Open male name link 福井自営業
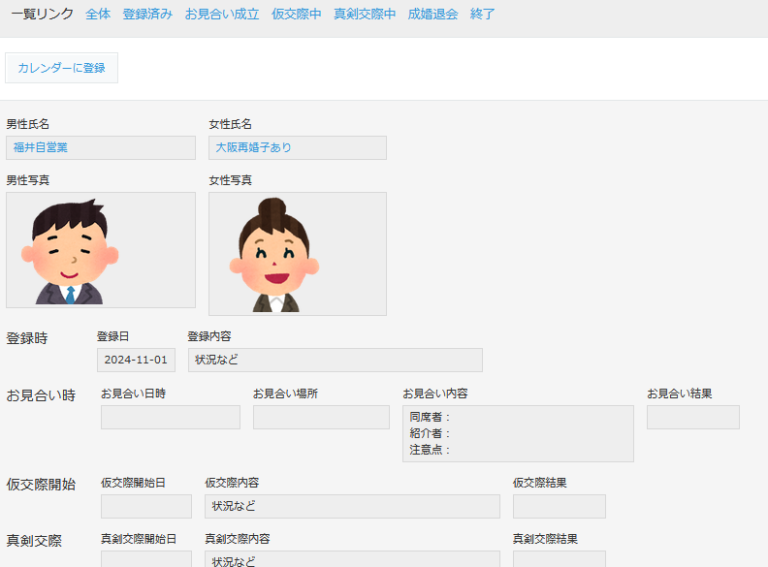768x567 pixels. (x=41, y=148)
